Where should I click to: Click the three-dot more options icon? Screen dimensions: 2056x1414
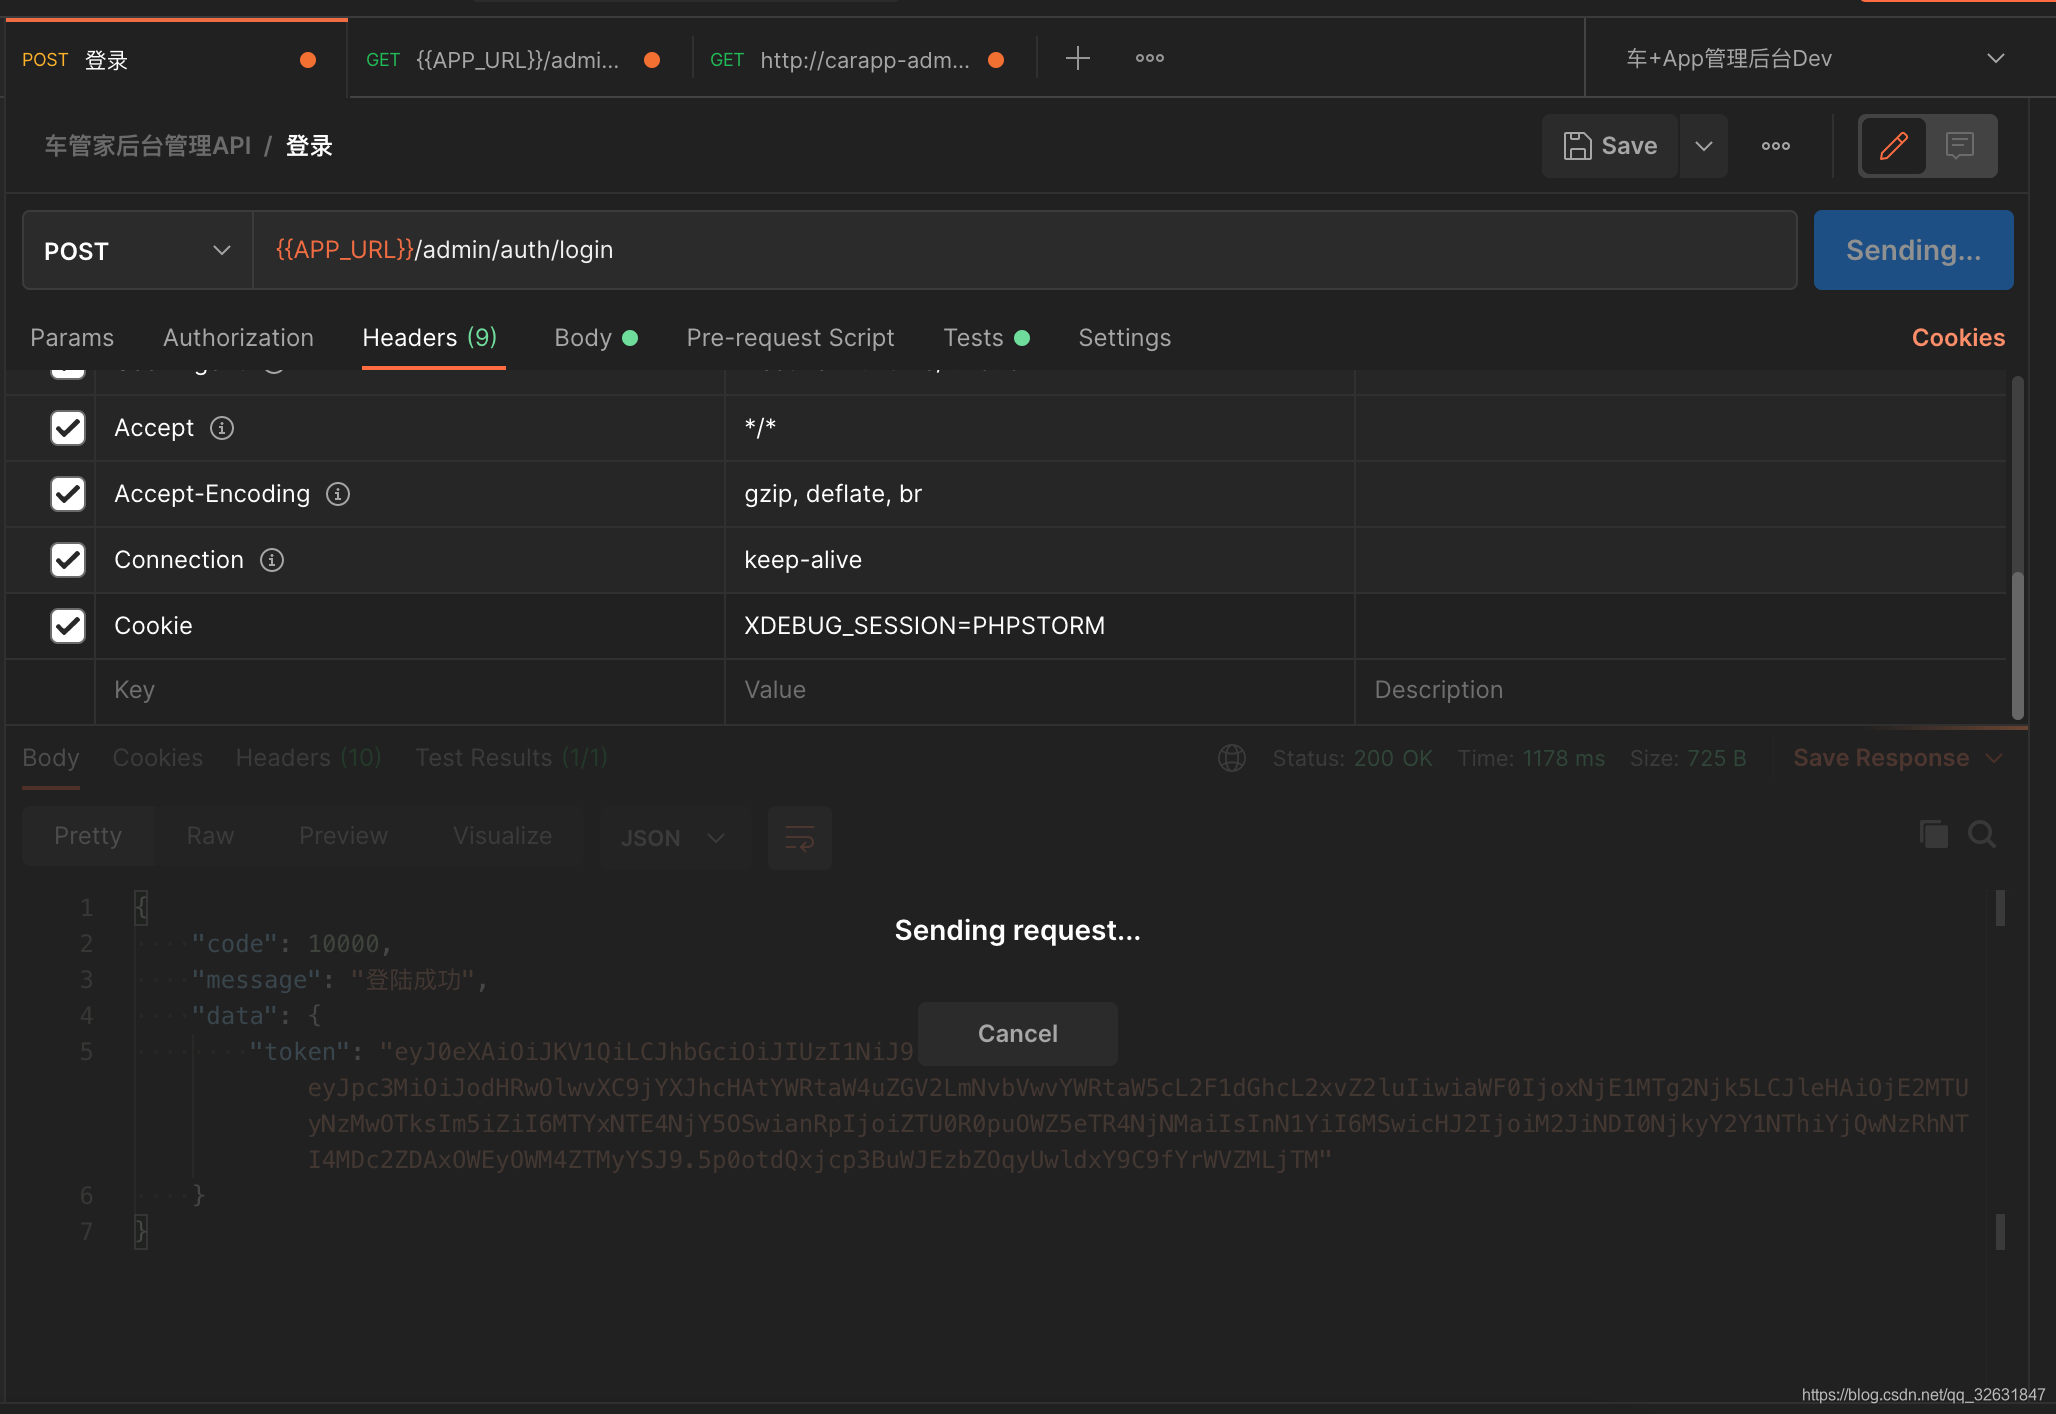click(1776, 146)
